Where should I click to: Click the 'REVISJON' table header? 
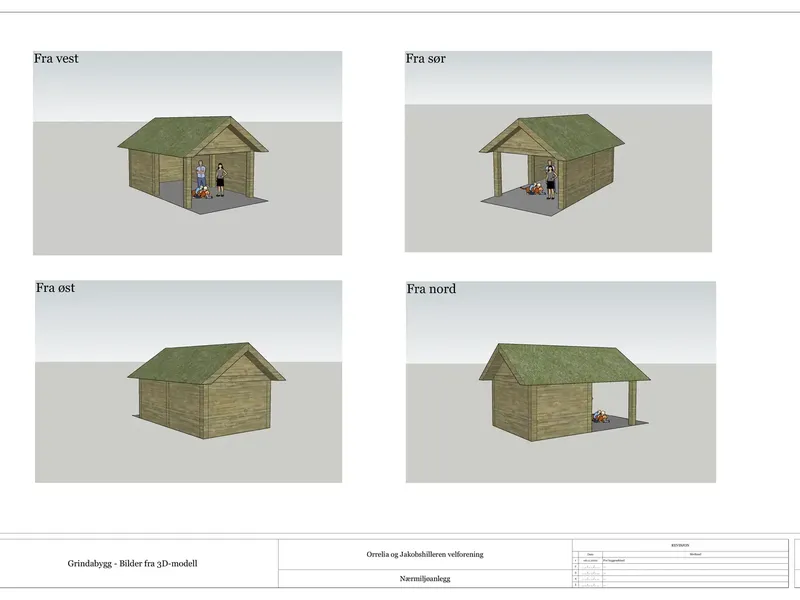[680, 545]
